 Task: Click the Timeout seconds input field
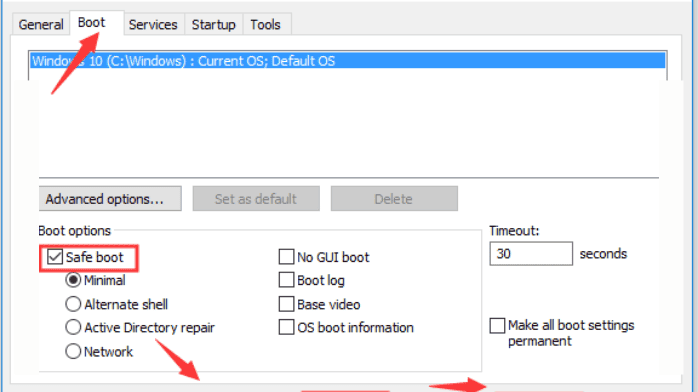click(x=531, y=254)
